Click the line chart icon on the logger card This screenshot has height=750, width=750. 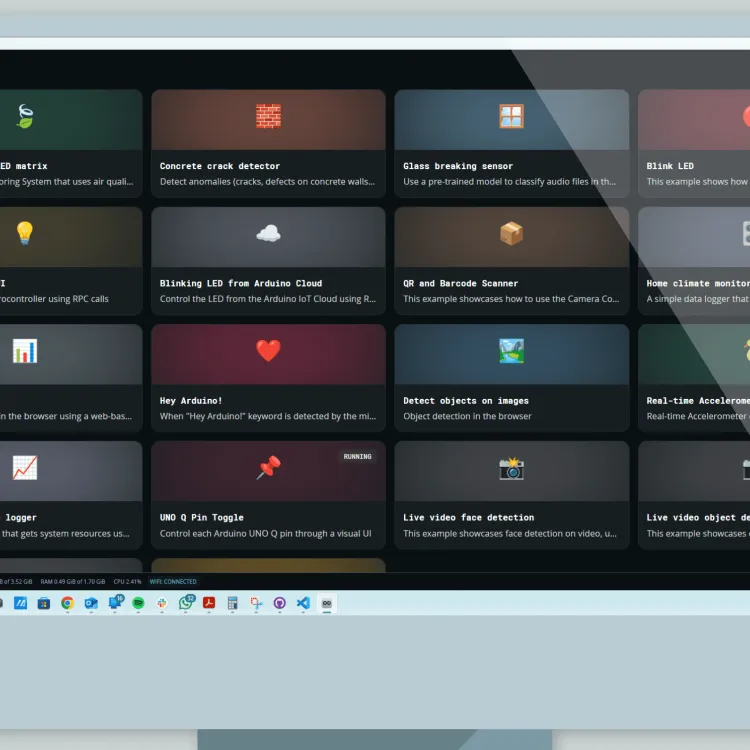coord(25,467)
